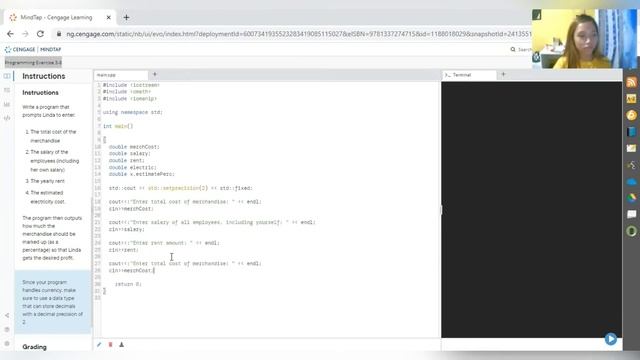This screenshot has width=640, height=360.
Task: Open the orange RSS feed app icon
Action: (631, 82)
